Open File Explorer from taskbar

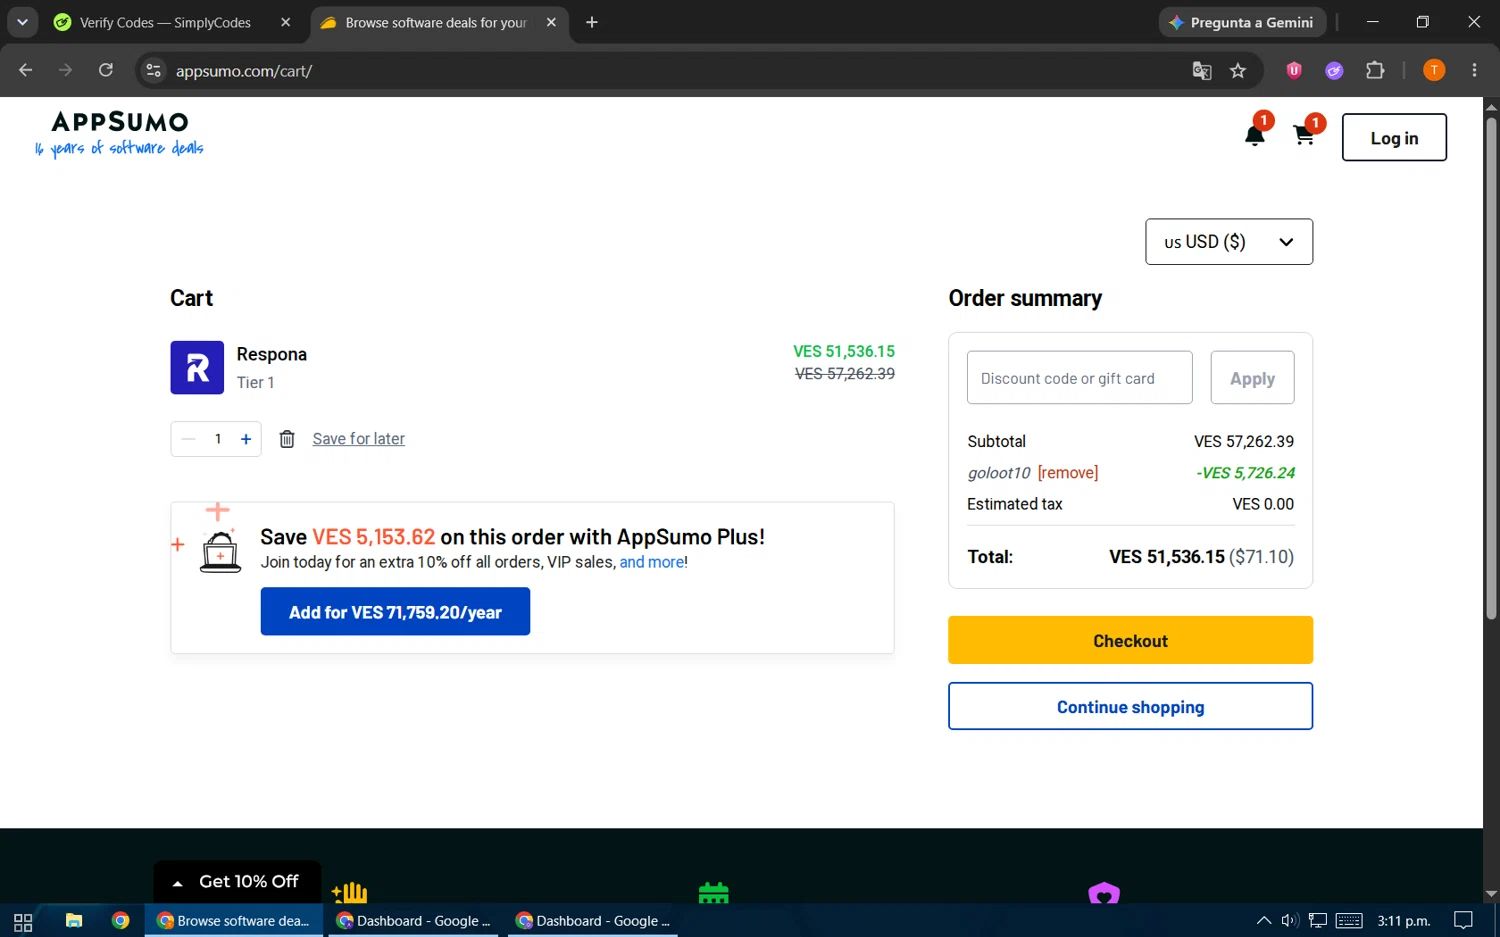click(x=74, y=921)
